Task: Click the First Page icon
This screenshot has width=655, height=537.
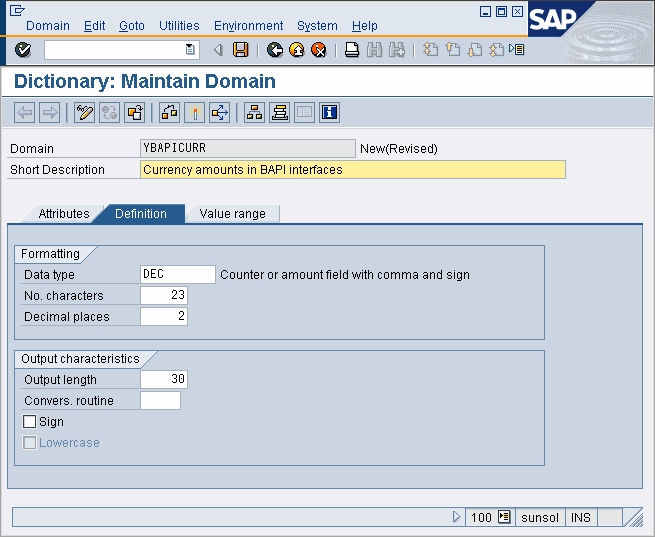Action: pos(430,50)
